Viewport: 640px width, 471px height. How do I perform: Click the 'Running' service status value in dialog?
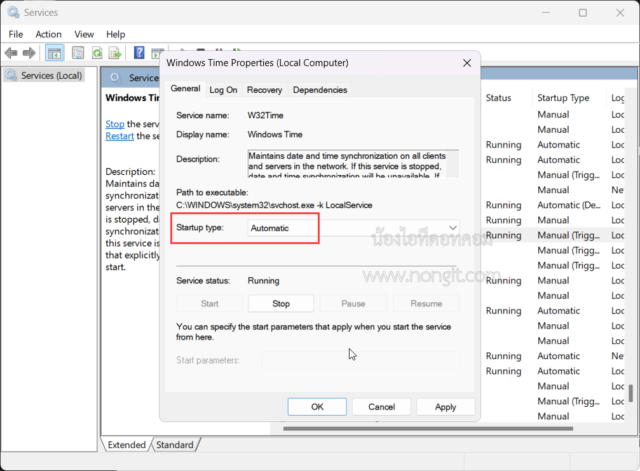tap(264, 281)
